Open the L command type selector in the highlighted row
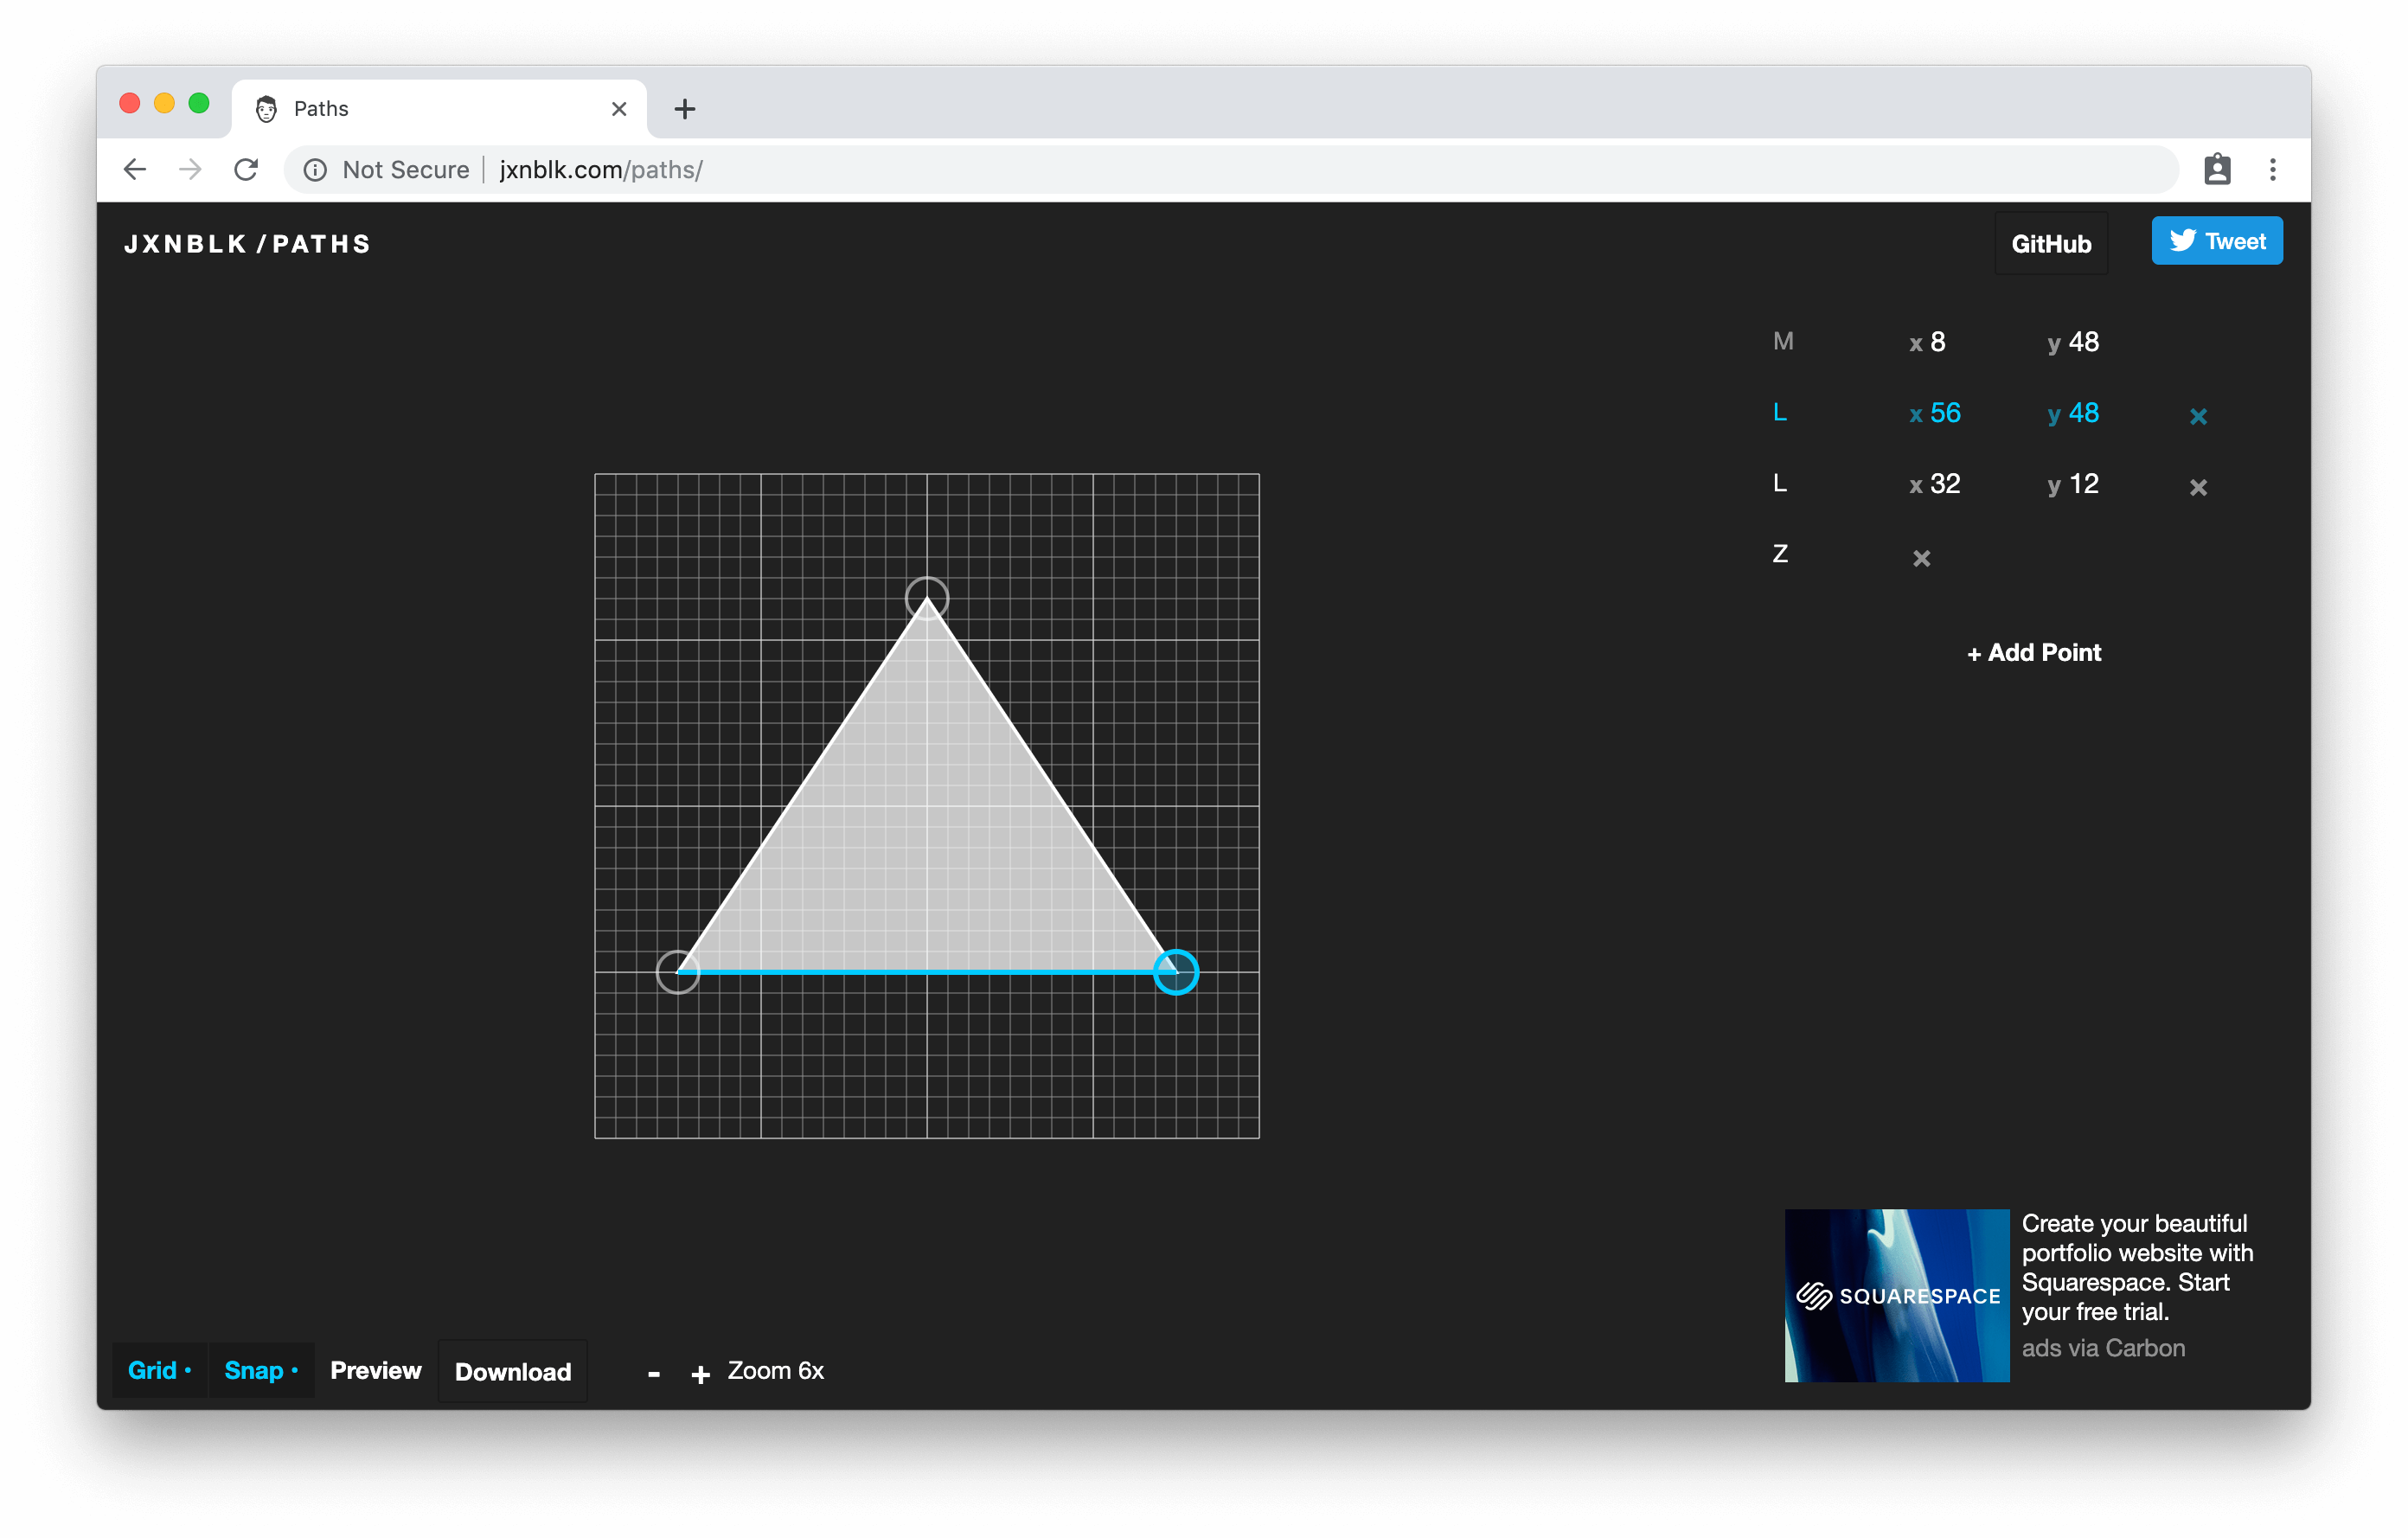The width and height of the screenshot is (2408, 1538). coord(1780,412)
